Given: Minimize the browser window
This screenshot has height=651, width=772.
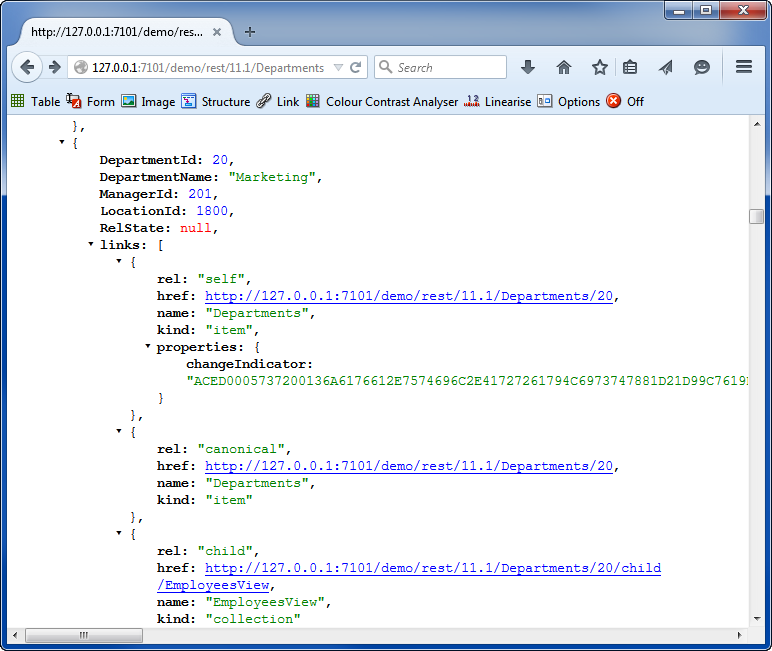Looking at the screenshot, I should click(x=678, y=10).
